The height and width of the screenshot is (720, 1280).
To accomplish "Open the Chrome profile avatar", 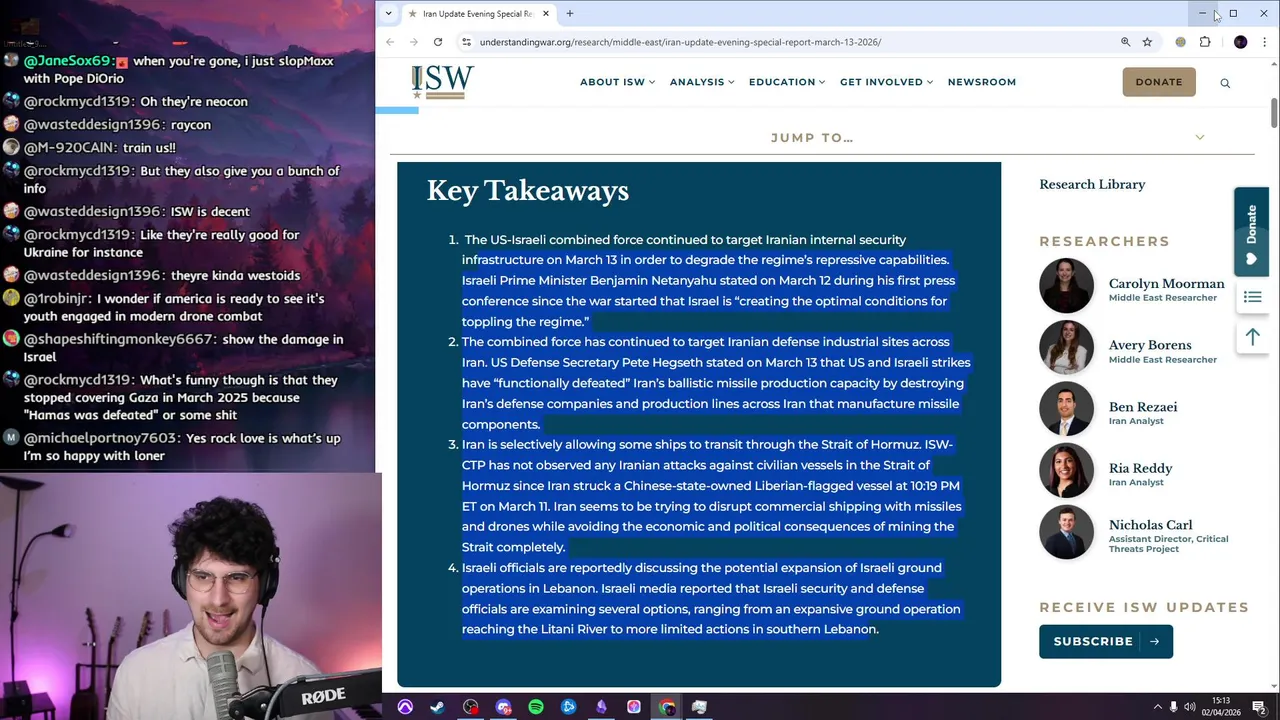I will click(1241, 42).
